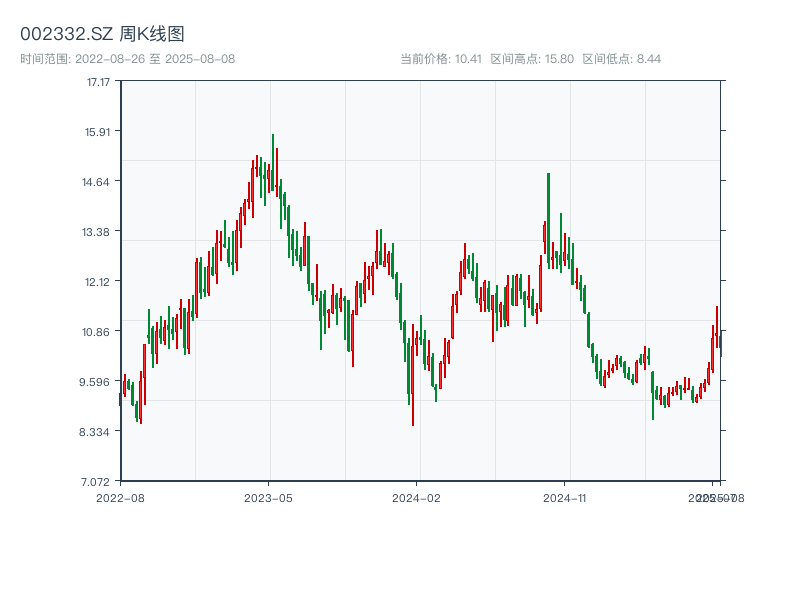Image resolution: width=800 pixels, height=600 pixels.
Task: Click the x-axis label 2024-11
Action: pyautogui.click(x=564, y=498)
